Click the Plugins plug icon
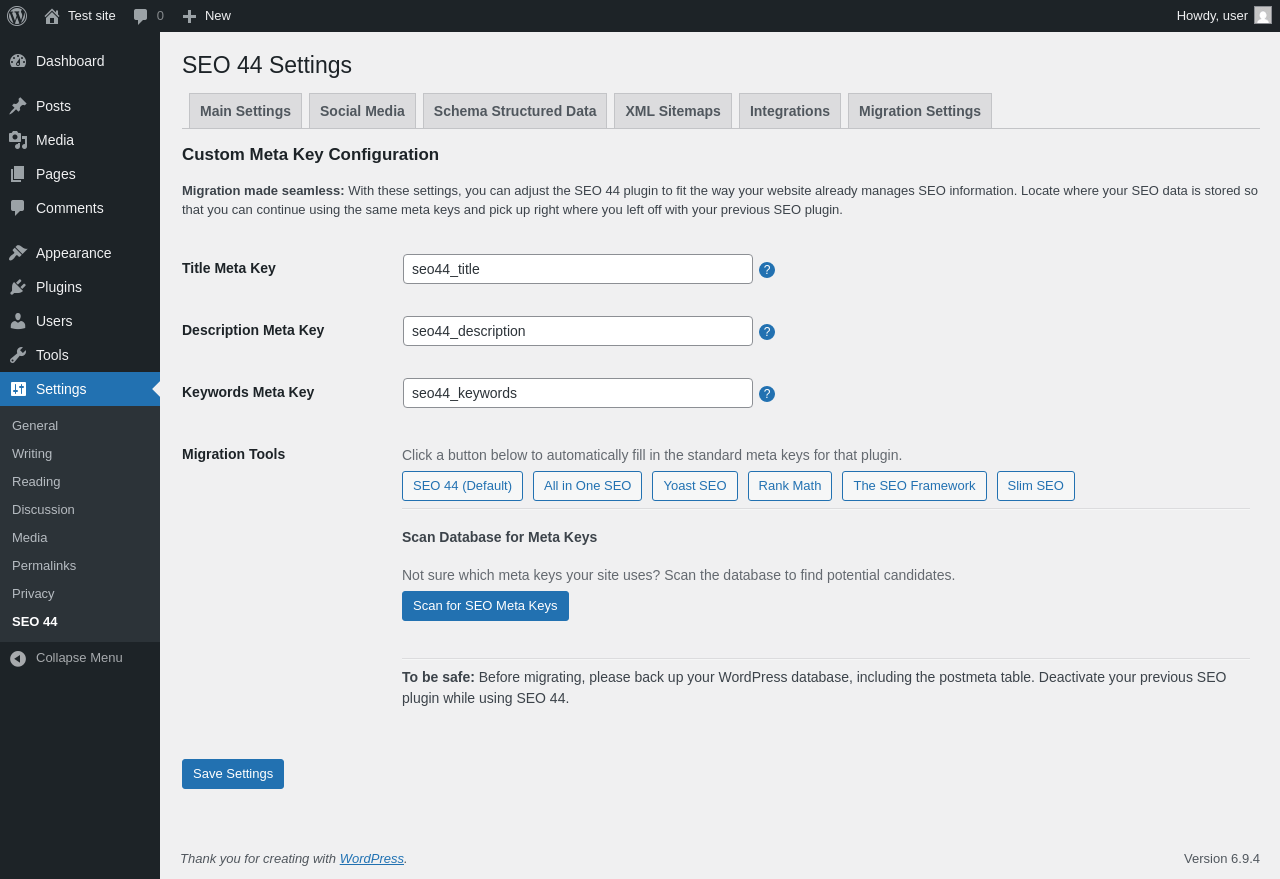Image resolution: width=1280 pixels, height=879 pixels. tap(18, 287)
